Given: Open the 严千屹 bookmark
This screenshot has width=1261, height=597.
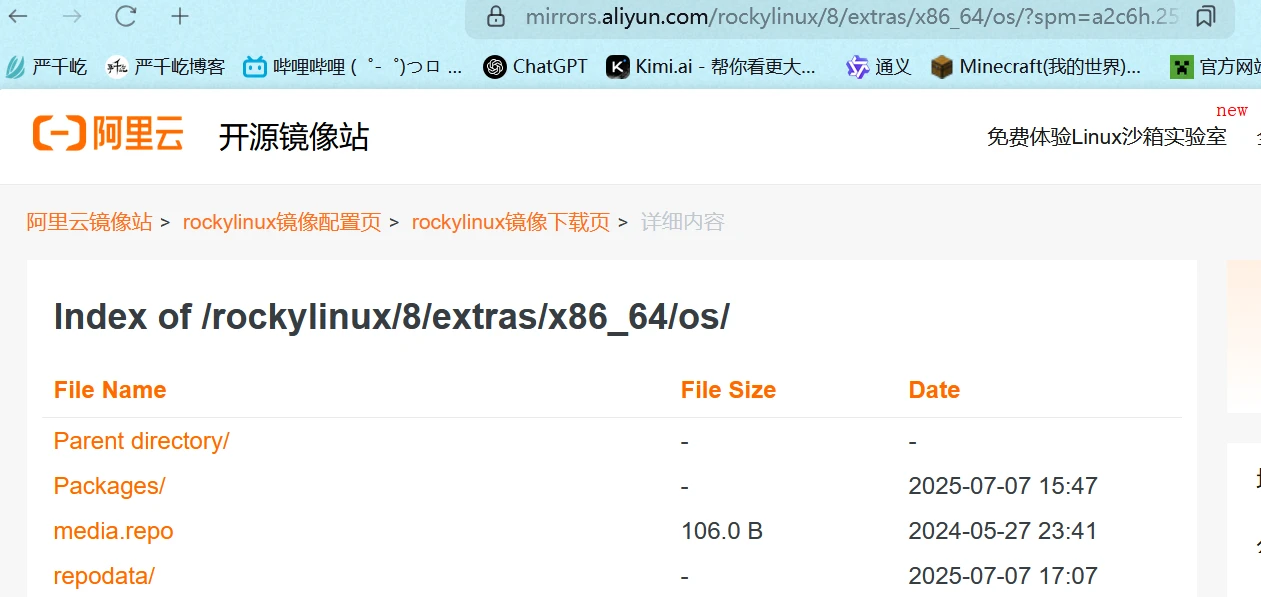Looking at the screenshot, I should (47, 67).
